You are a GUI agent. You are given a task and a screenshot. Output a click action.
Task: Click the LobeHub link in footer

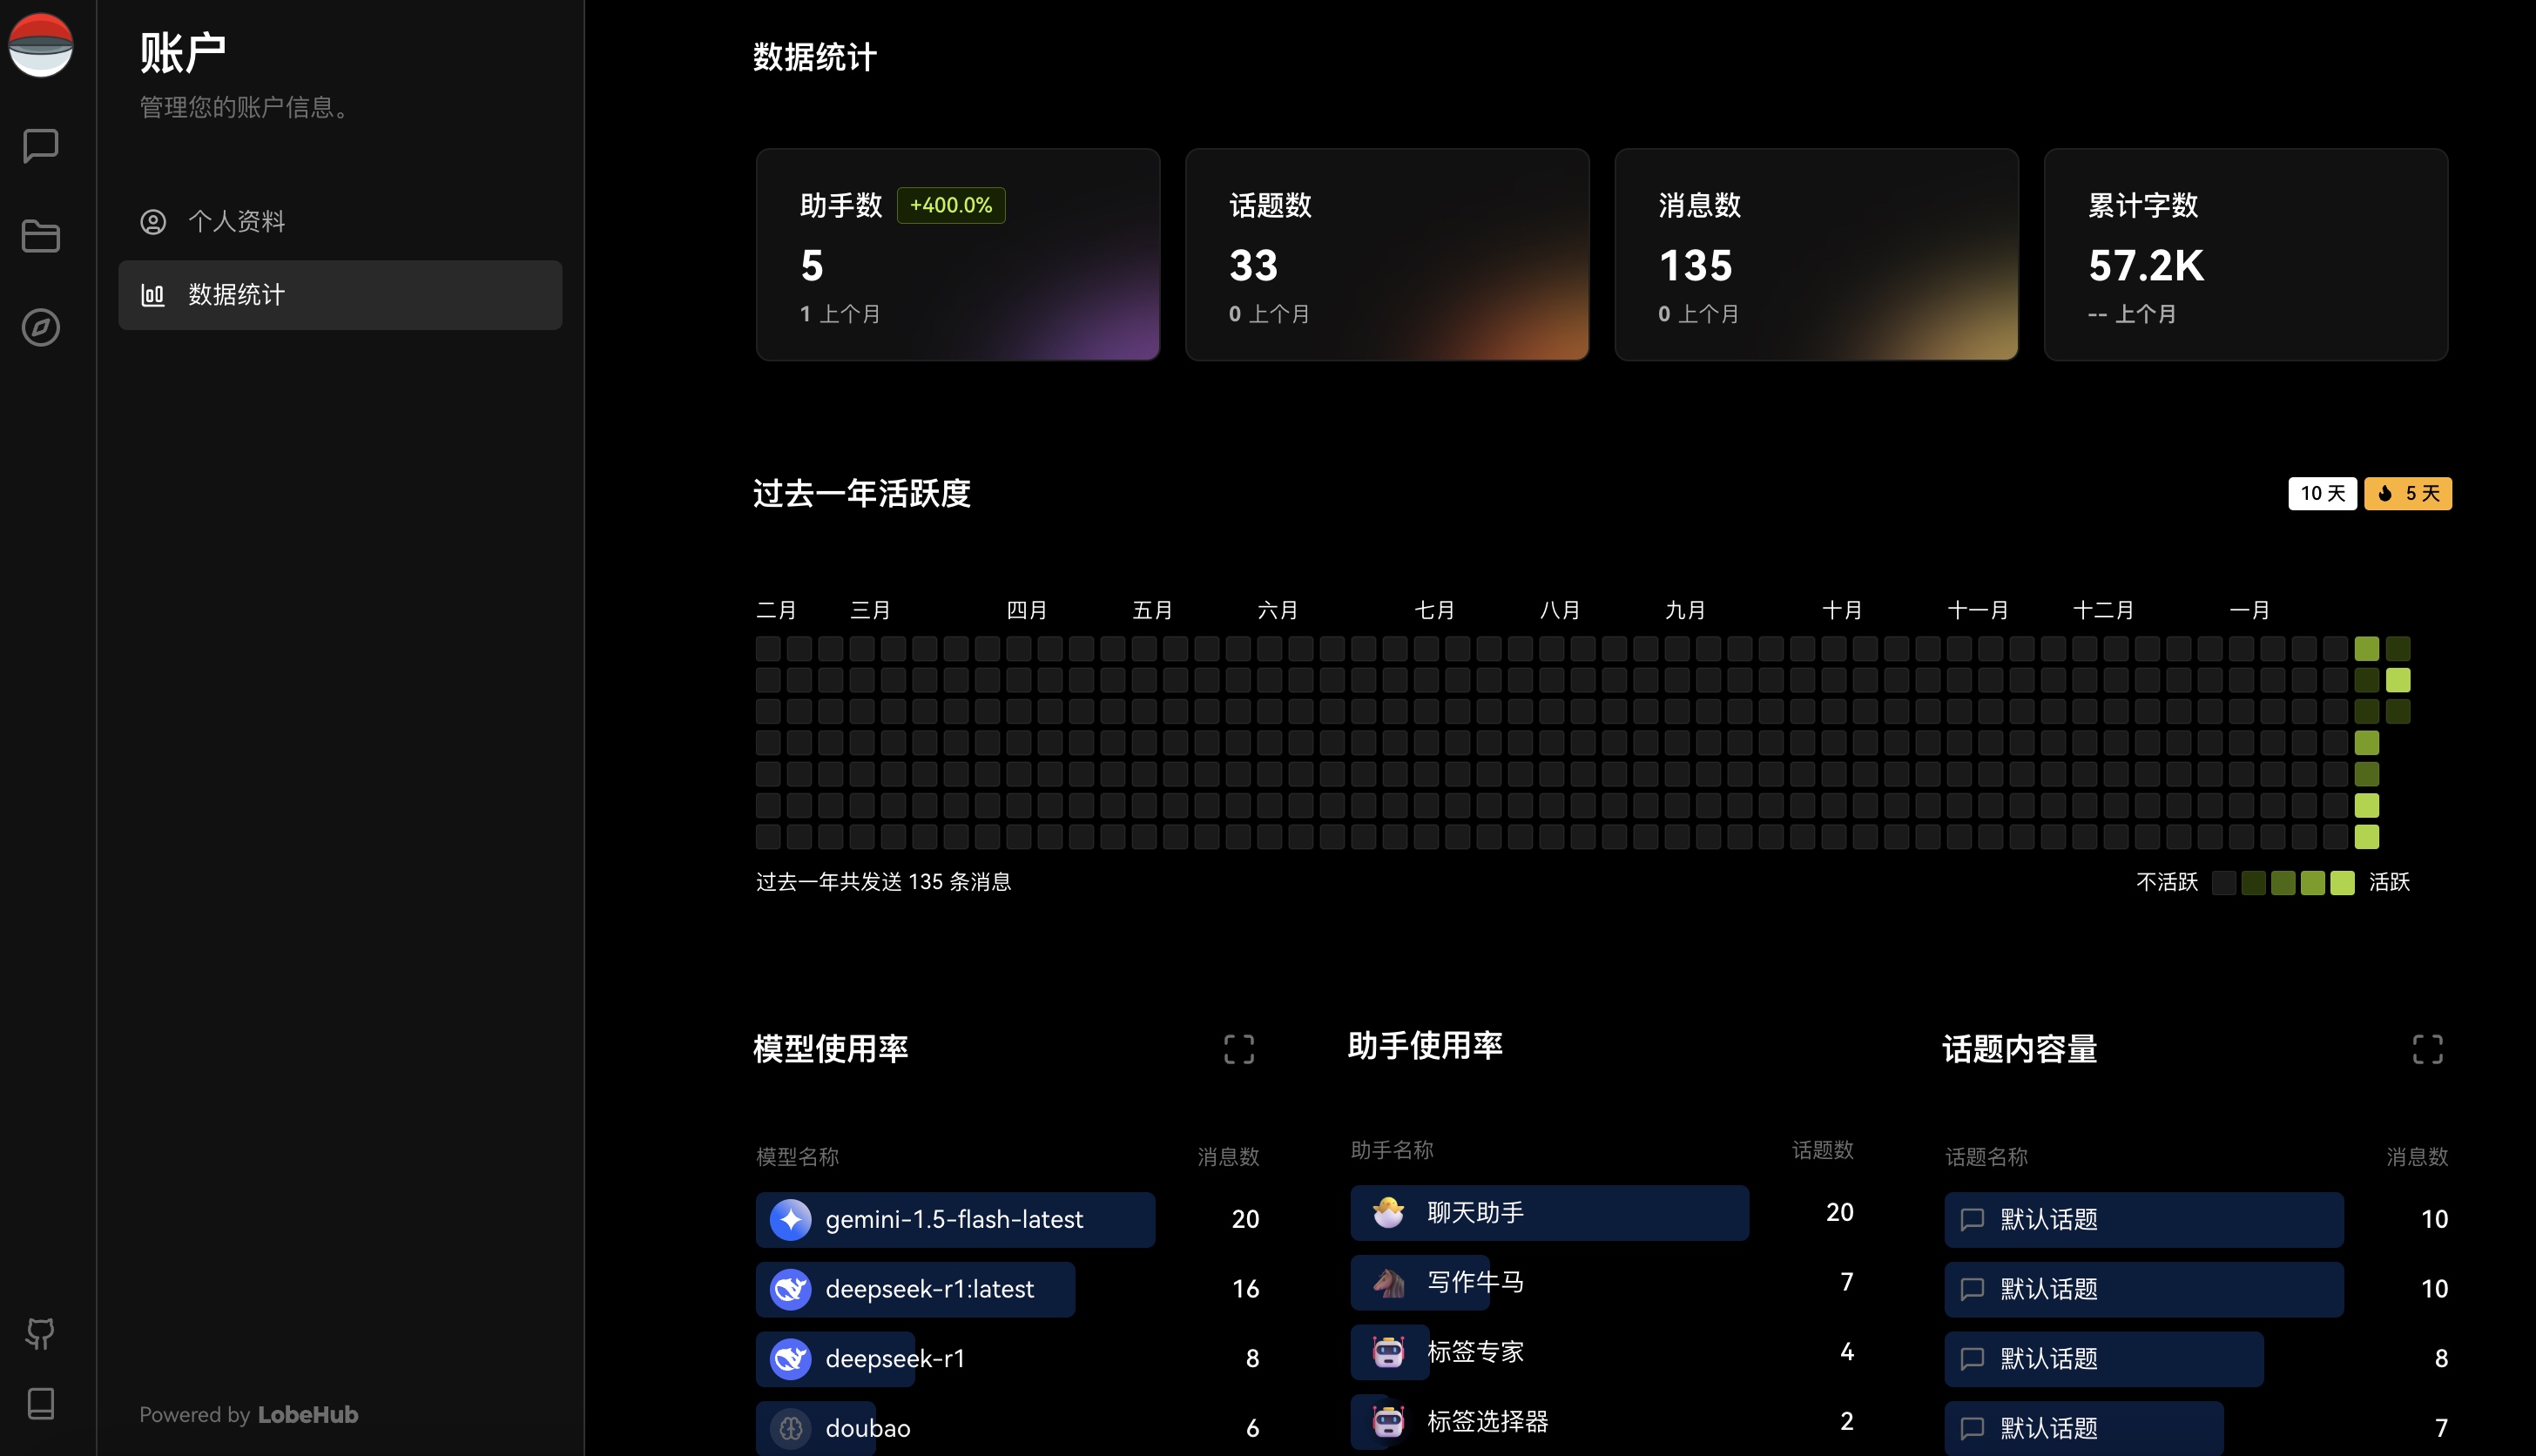(x=308, y=1415)
